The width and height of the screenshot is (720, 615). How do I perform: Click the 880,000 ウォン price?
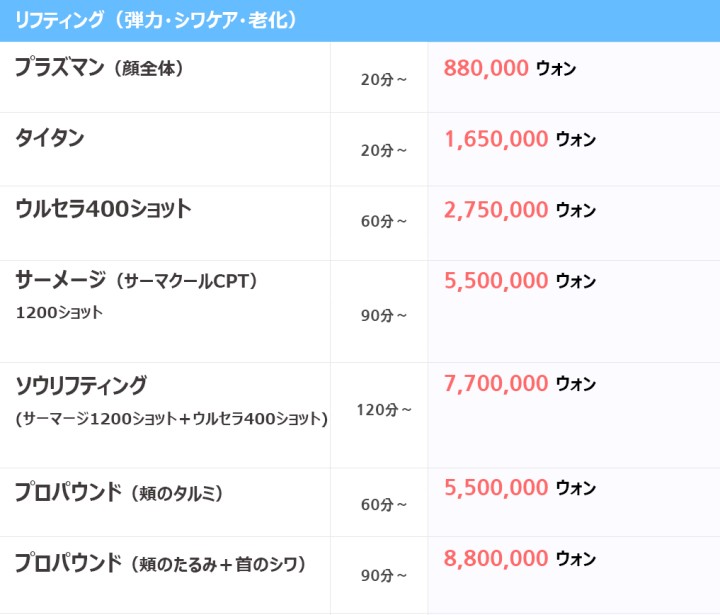[x=510, y=68]
